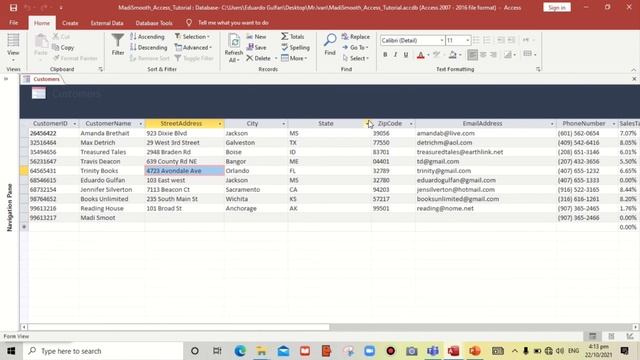This screenshot has height=360, width=640.
Task: Open CustomerID column filter dropdown arrow
Action: coord(74,124)
